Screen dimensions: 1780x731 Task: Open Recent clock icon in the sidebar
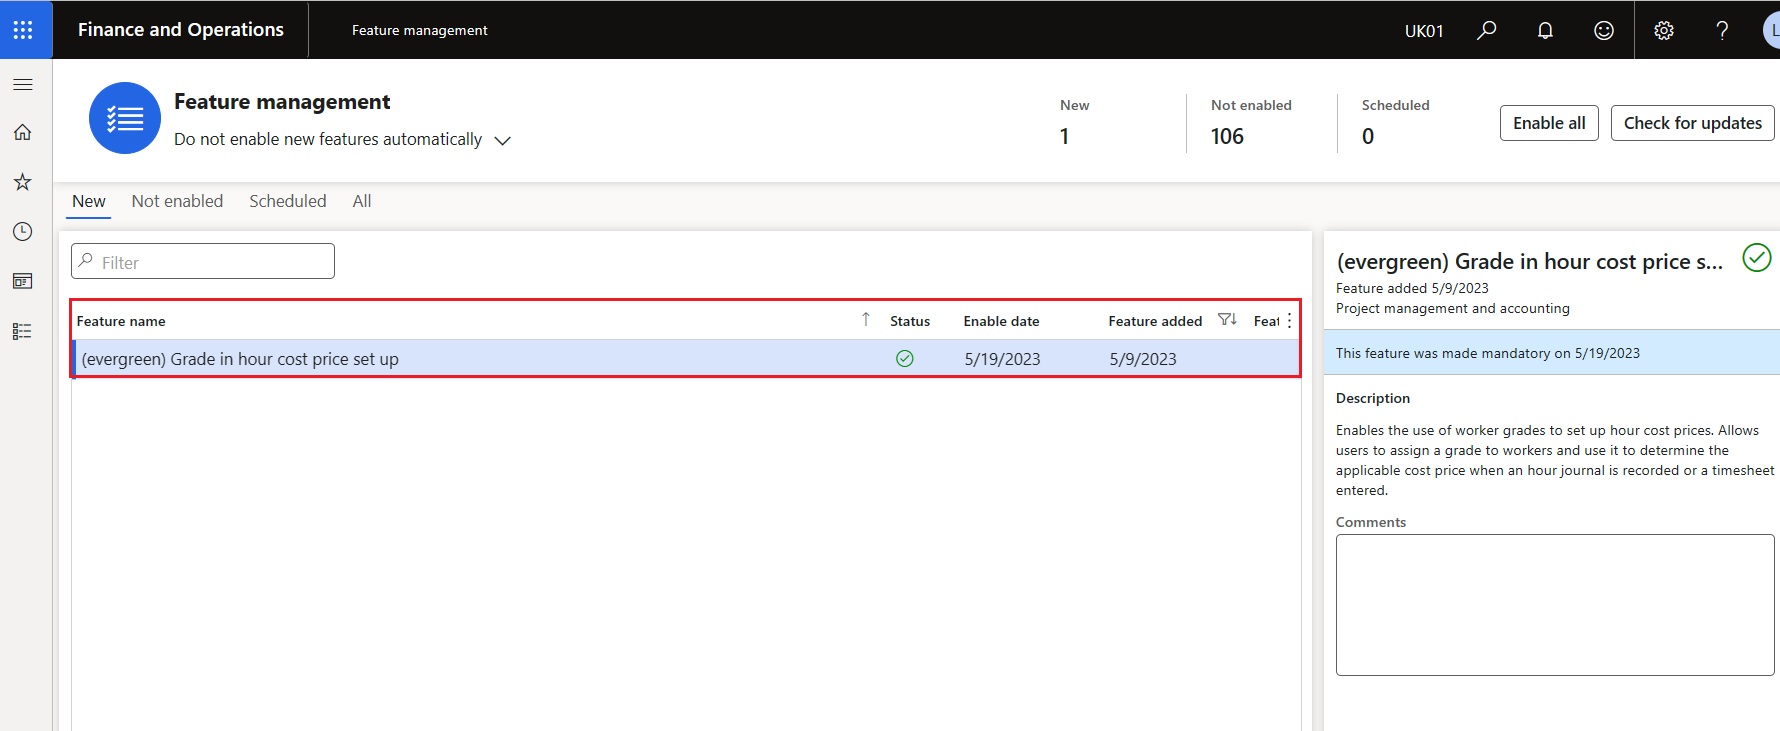coord(23,231)
